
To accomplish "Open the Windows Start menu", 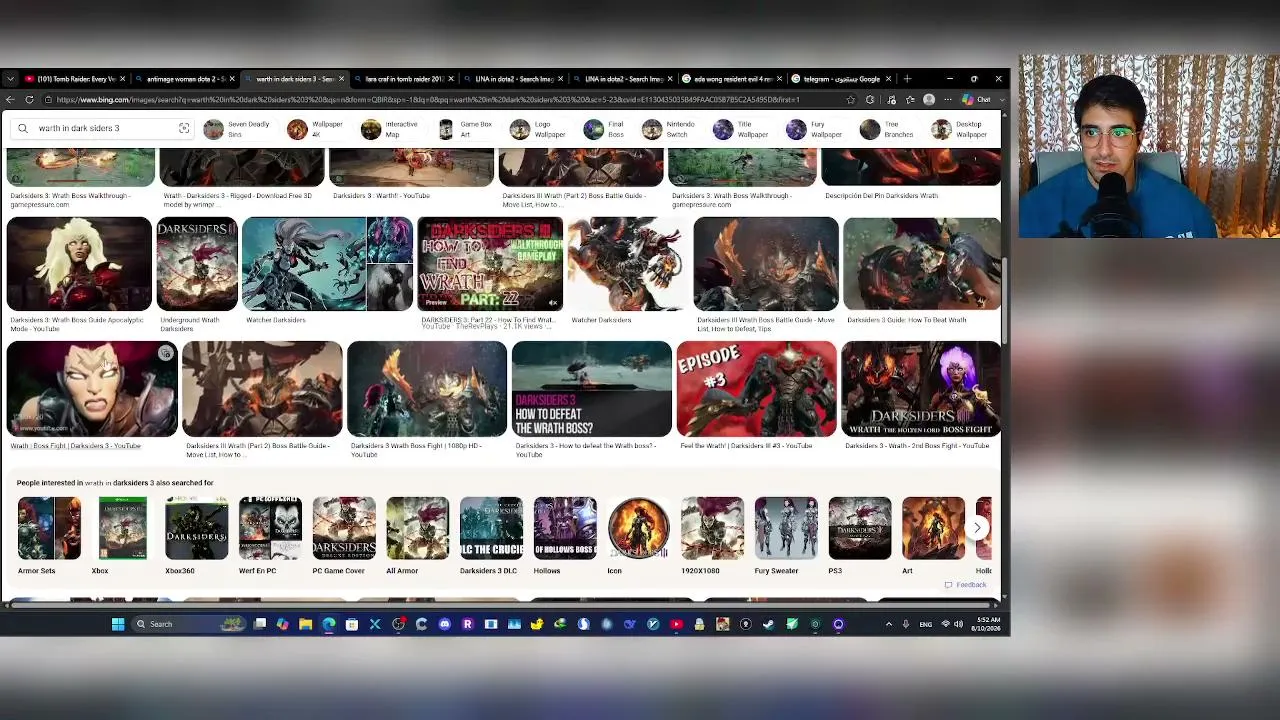I will [118, 624].
